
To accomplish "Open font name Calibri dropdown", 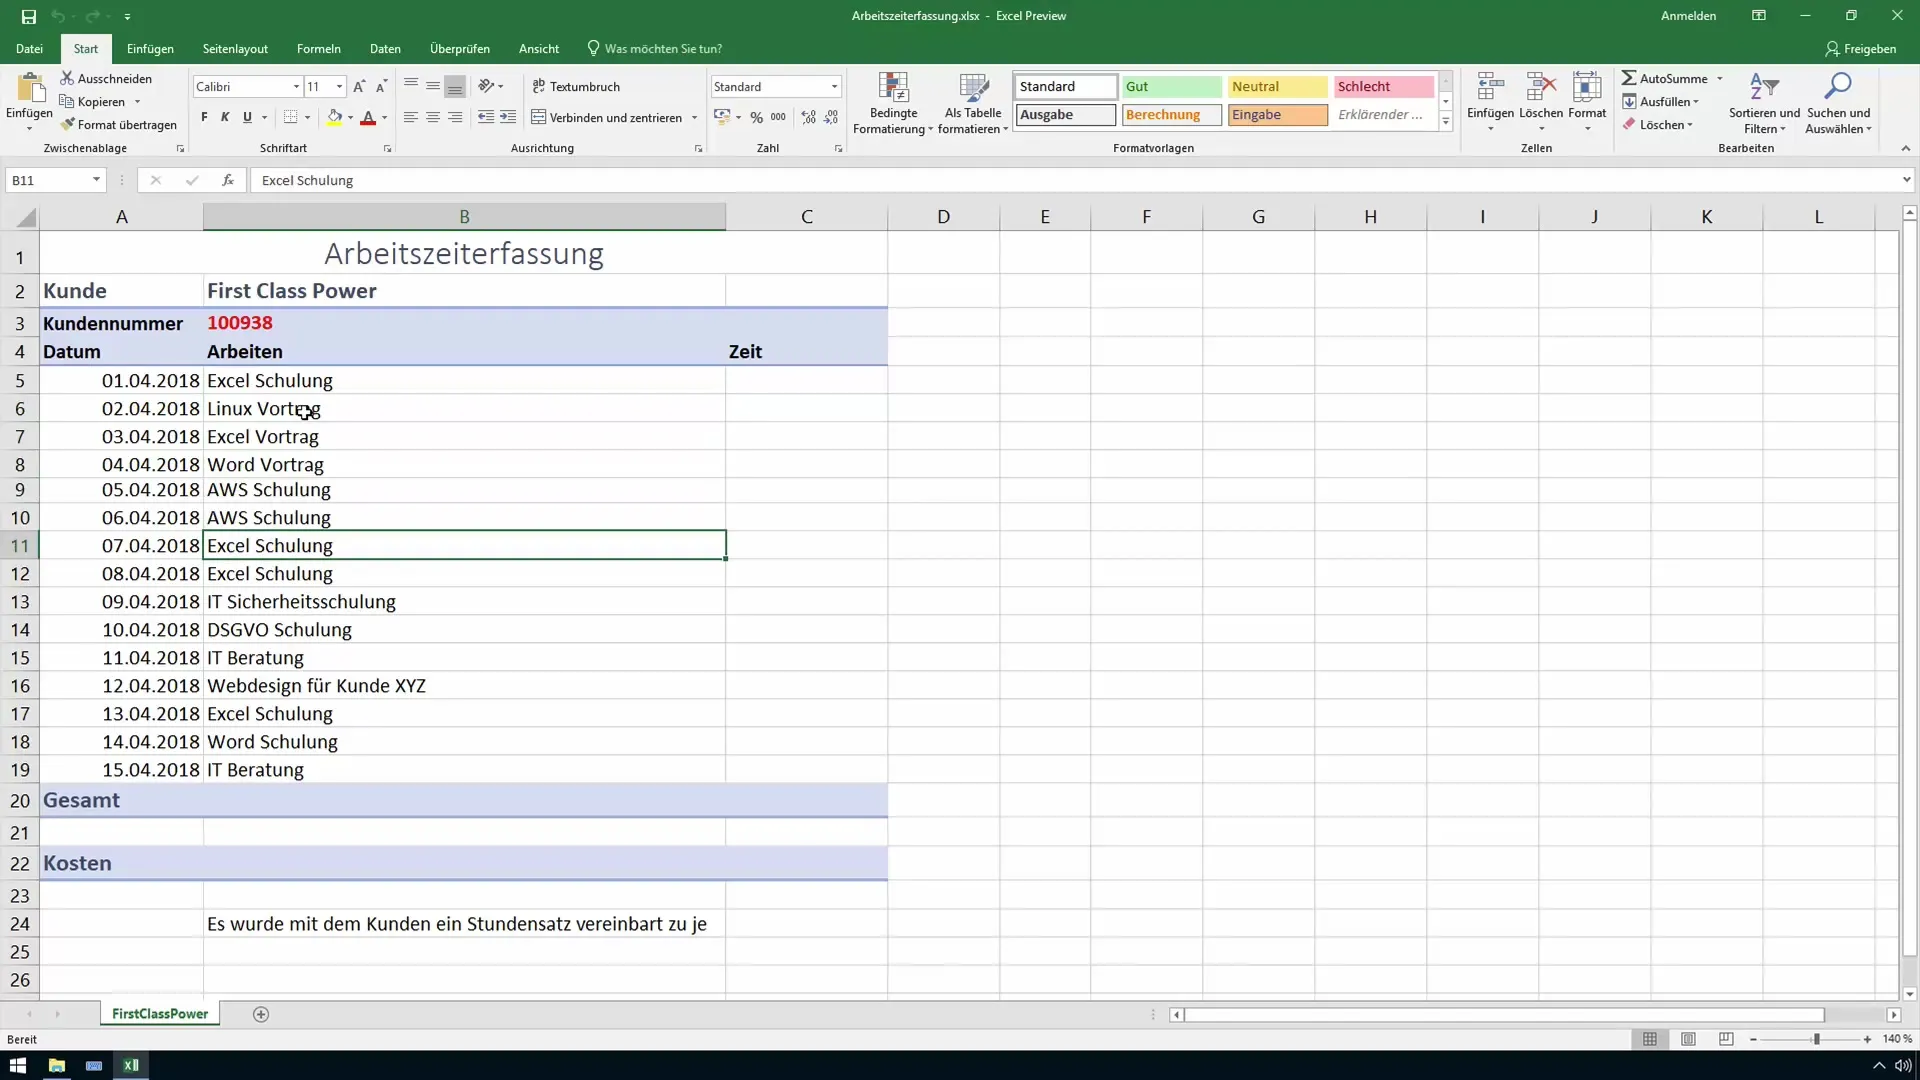I will click(x=296, y=87).
